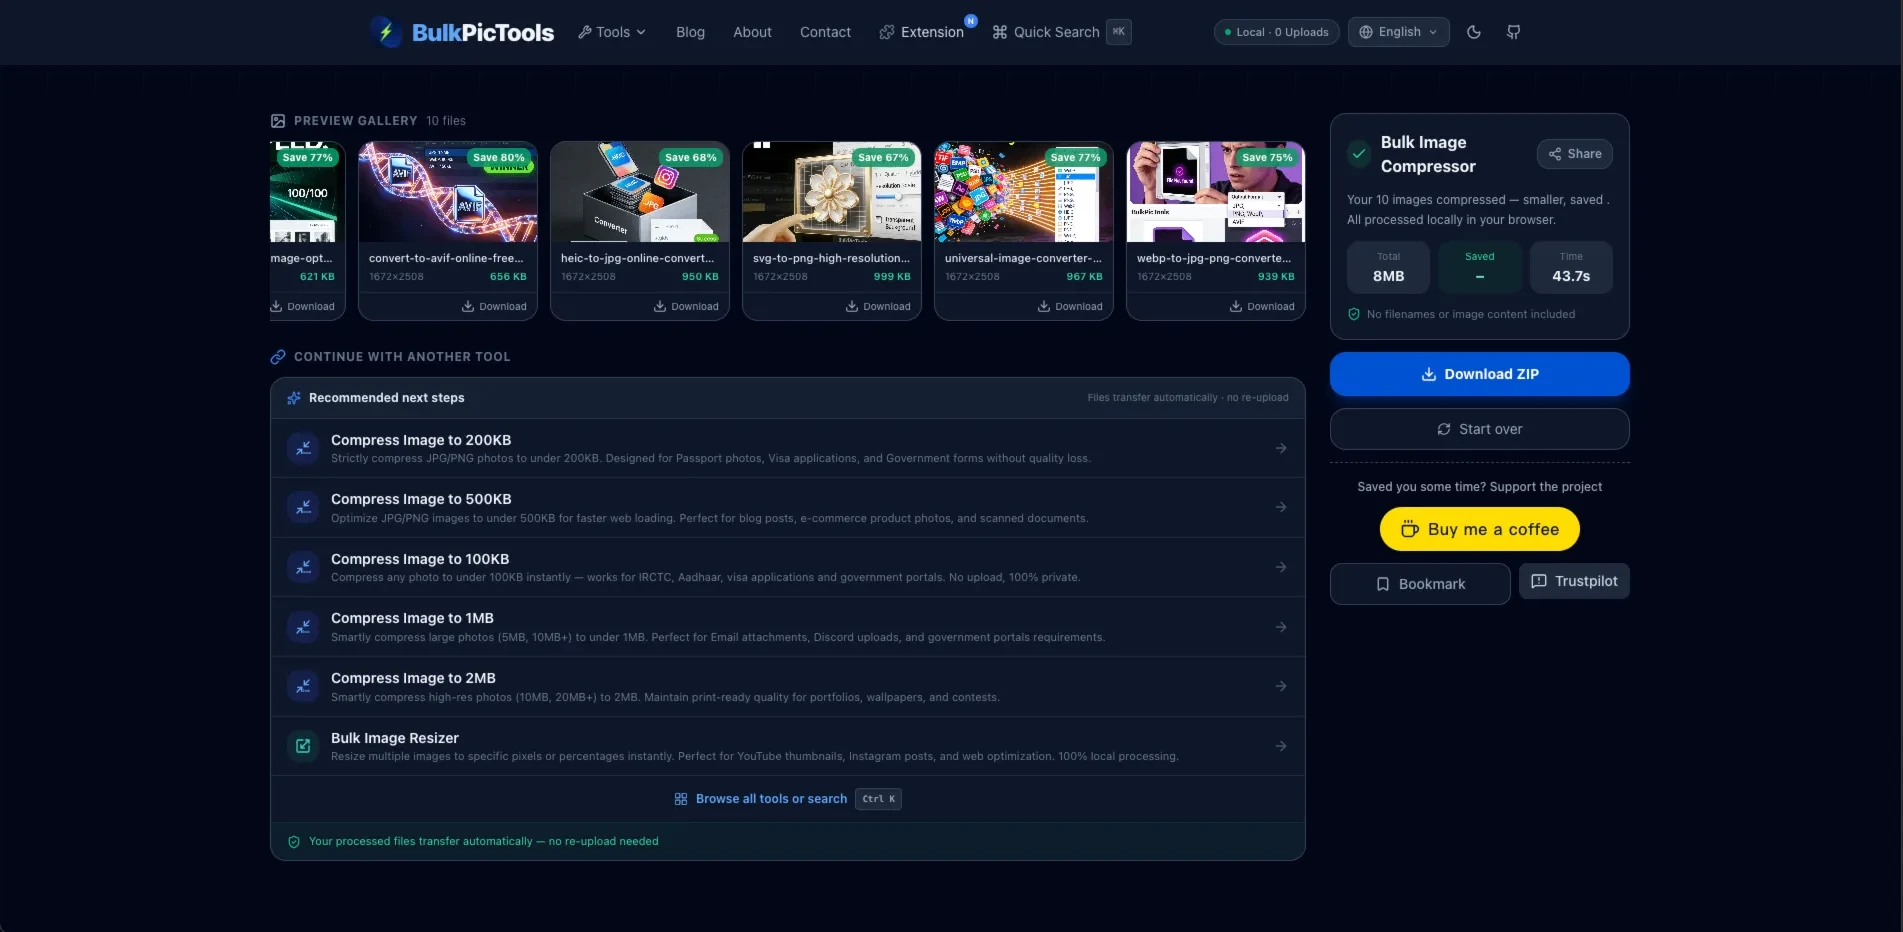
Task: Click compress icon beside Compress Image to 200KB
Action: pyautogui.click(x=303, y=448)
